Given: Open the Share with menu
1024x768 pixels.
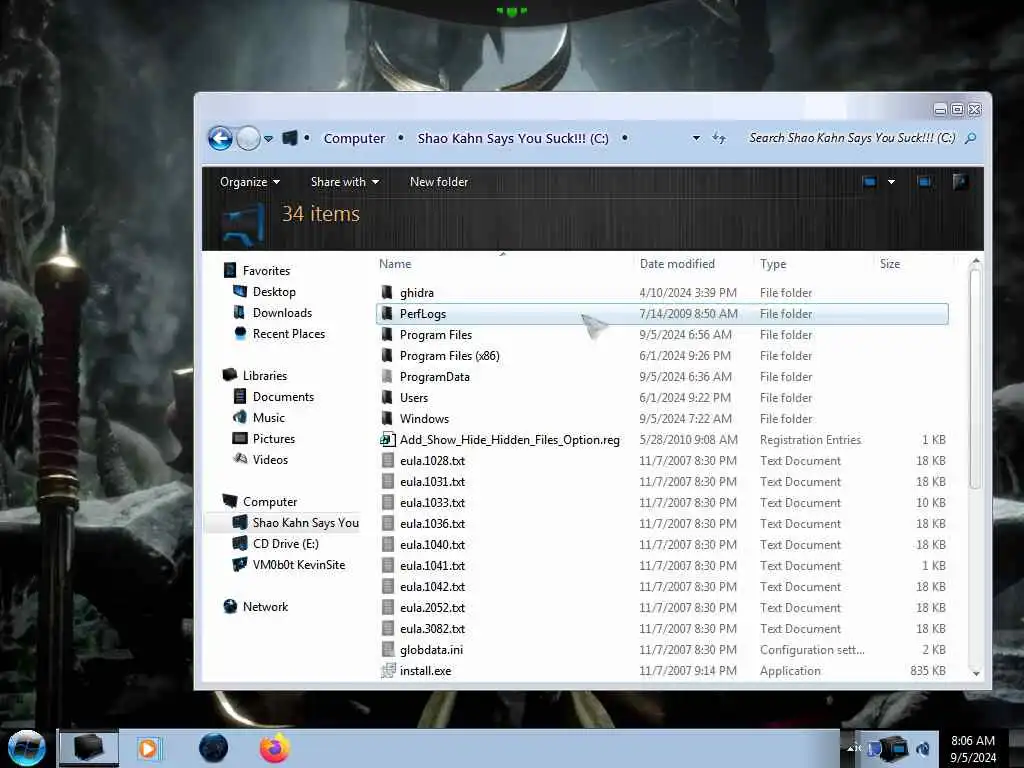Looking at the screenshot, I should coord(344,182).
